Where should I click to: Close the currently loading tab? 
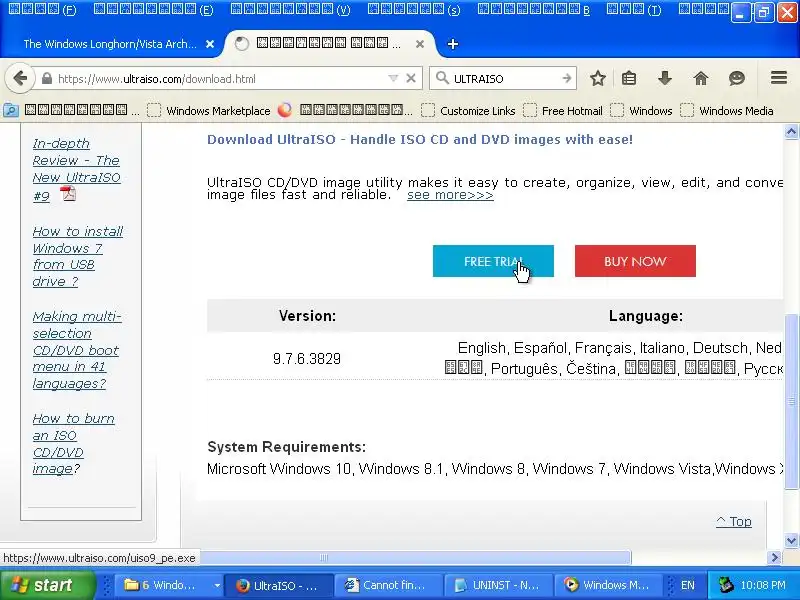420,44
